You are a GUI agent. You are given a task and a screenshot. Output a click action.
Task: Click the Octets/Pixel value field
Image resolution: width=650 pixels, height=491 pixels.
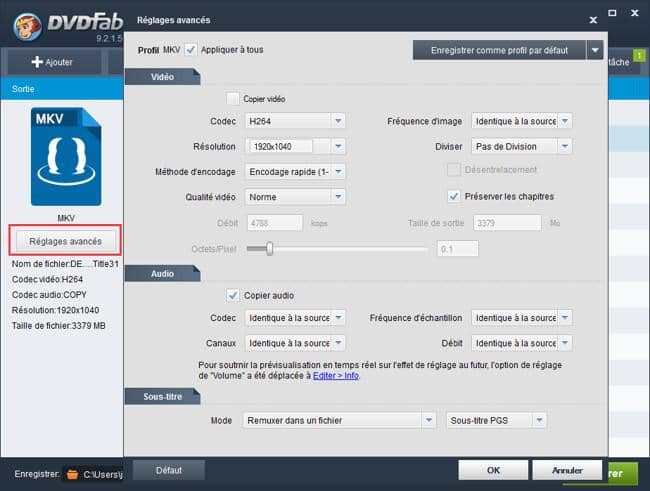[x=458, y=249]
